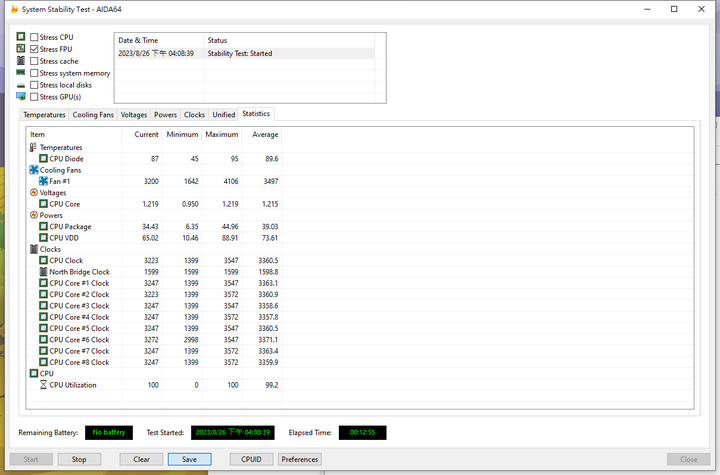720x475 pixels.
Task: Click the disk icon beside Stress local disks
Action: pos(21,85)
